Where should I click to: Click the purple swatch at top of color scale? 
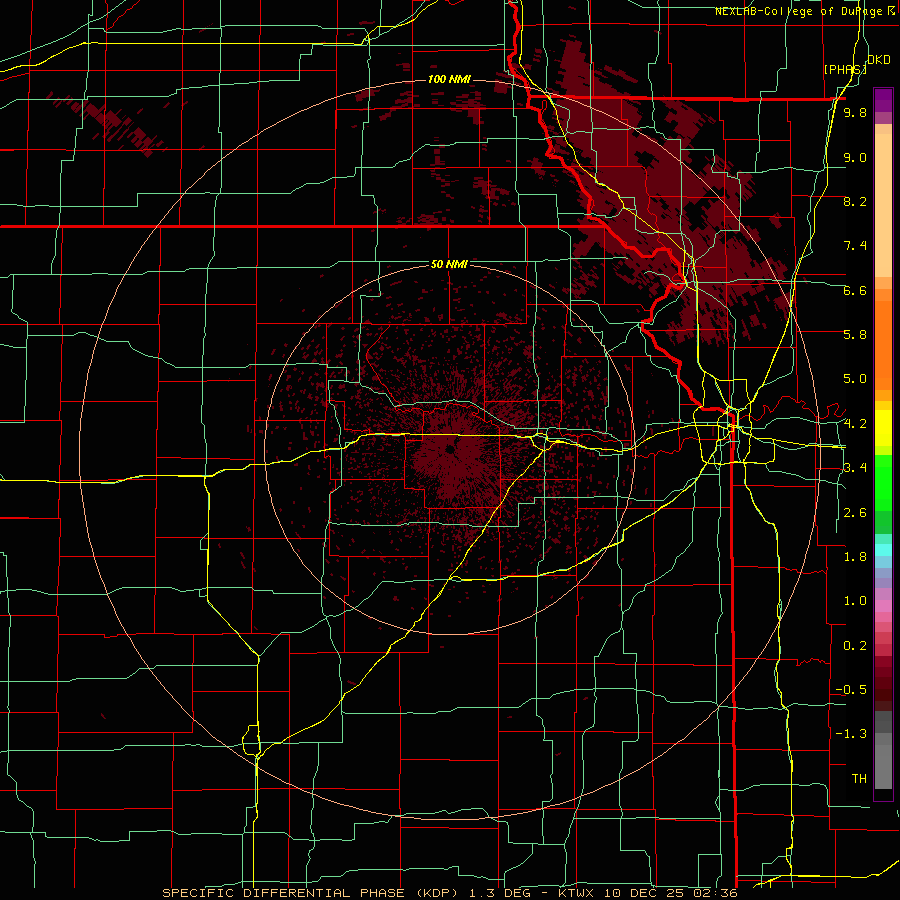(x=883, y=100)
